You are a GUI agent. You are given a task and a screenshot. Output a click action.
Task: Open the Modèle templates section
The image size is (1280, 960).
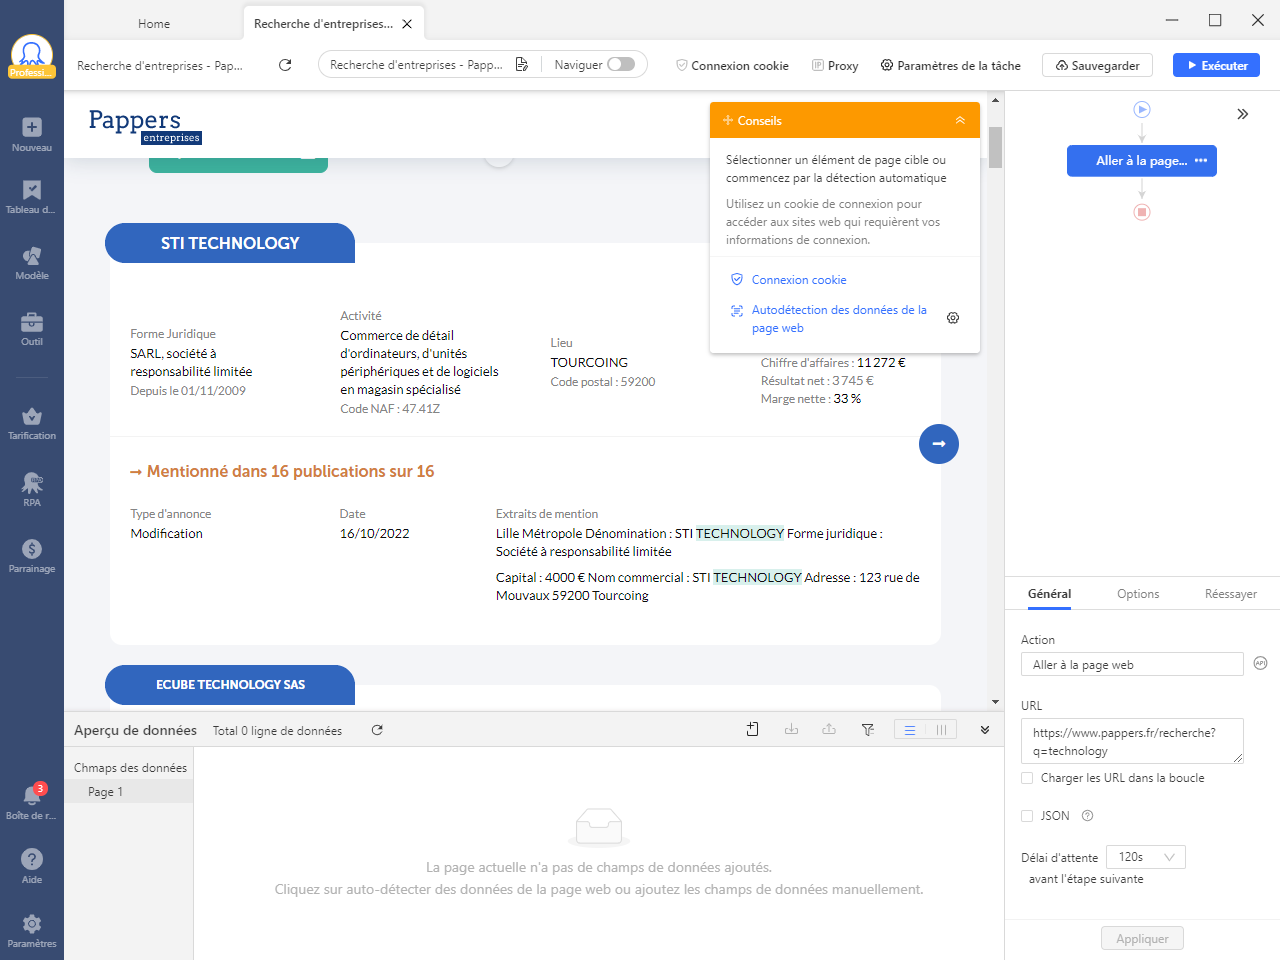click(32, 263)
